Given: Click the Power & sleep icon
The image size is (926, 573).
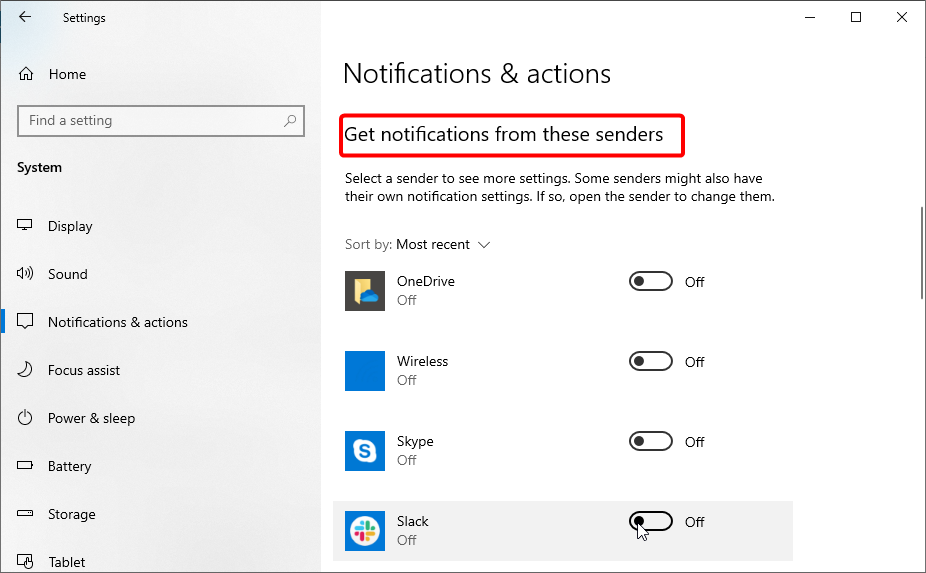Looking at the screenshot, I should 25,418.
